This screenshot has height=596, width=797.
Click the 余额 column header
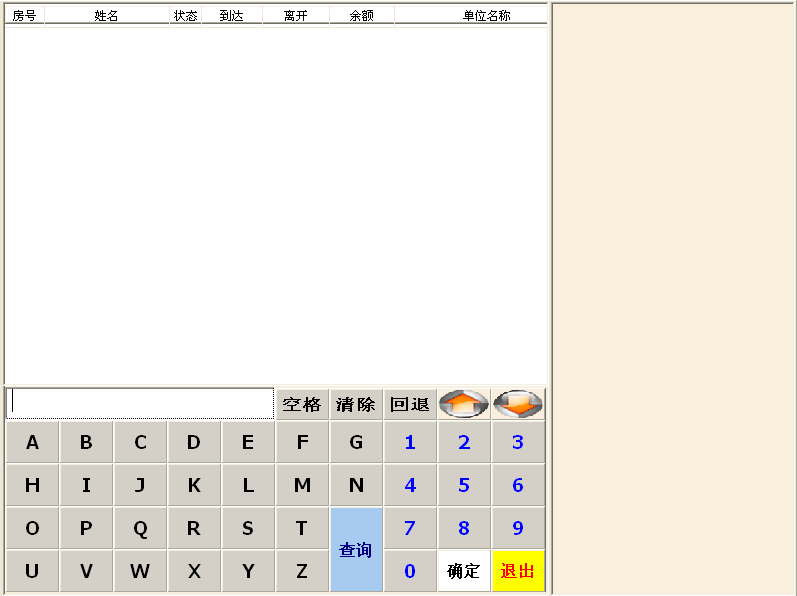pos(361,16)
